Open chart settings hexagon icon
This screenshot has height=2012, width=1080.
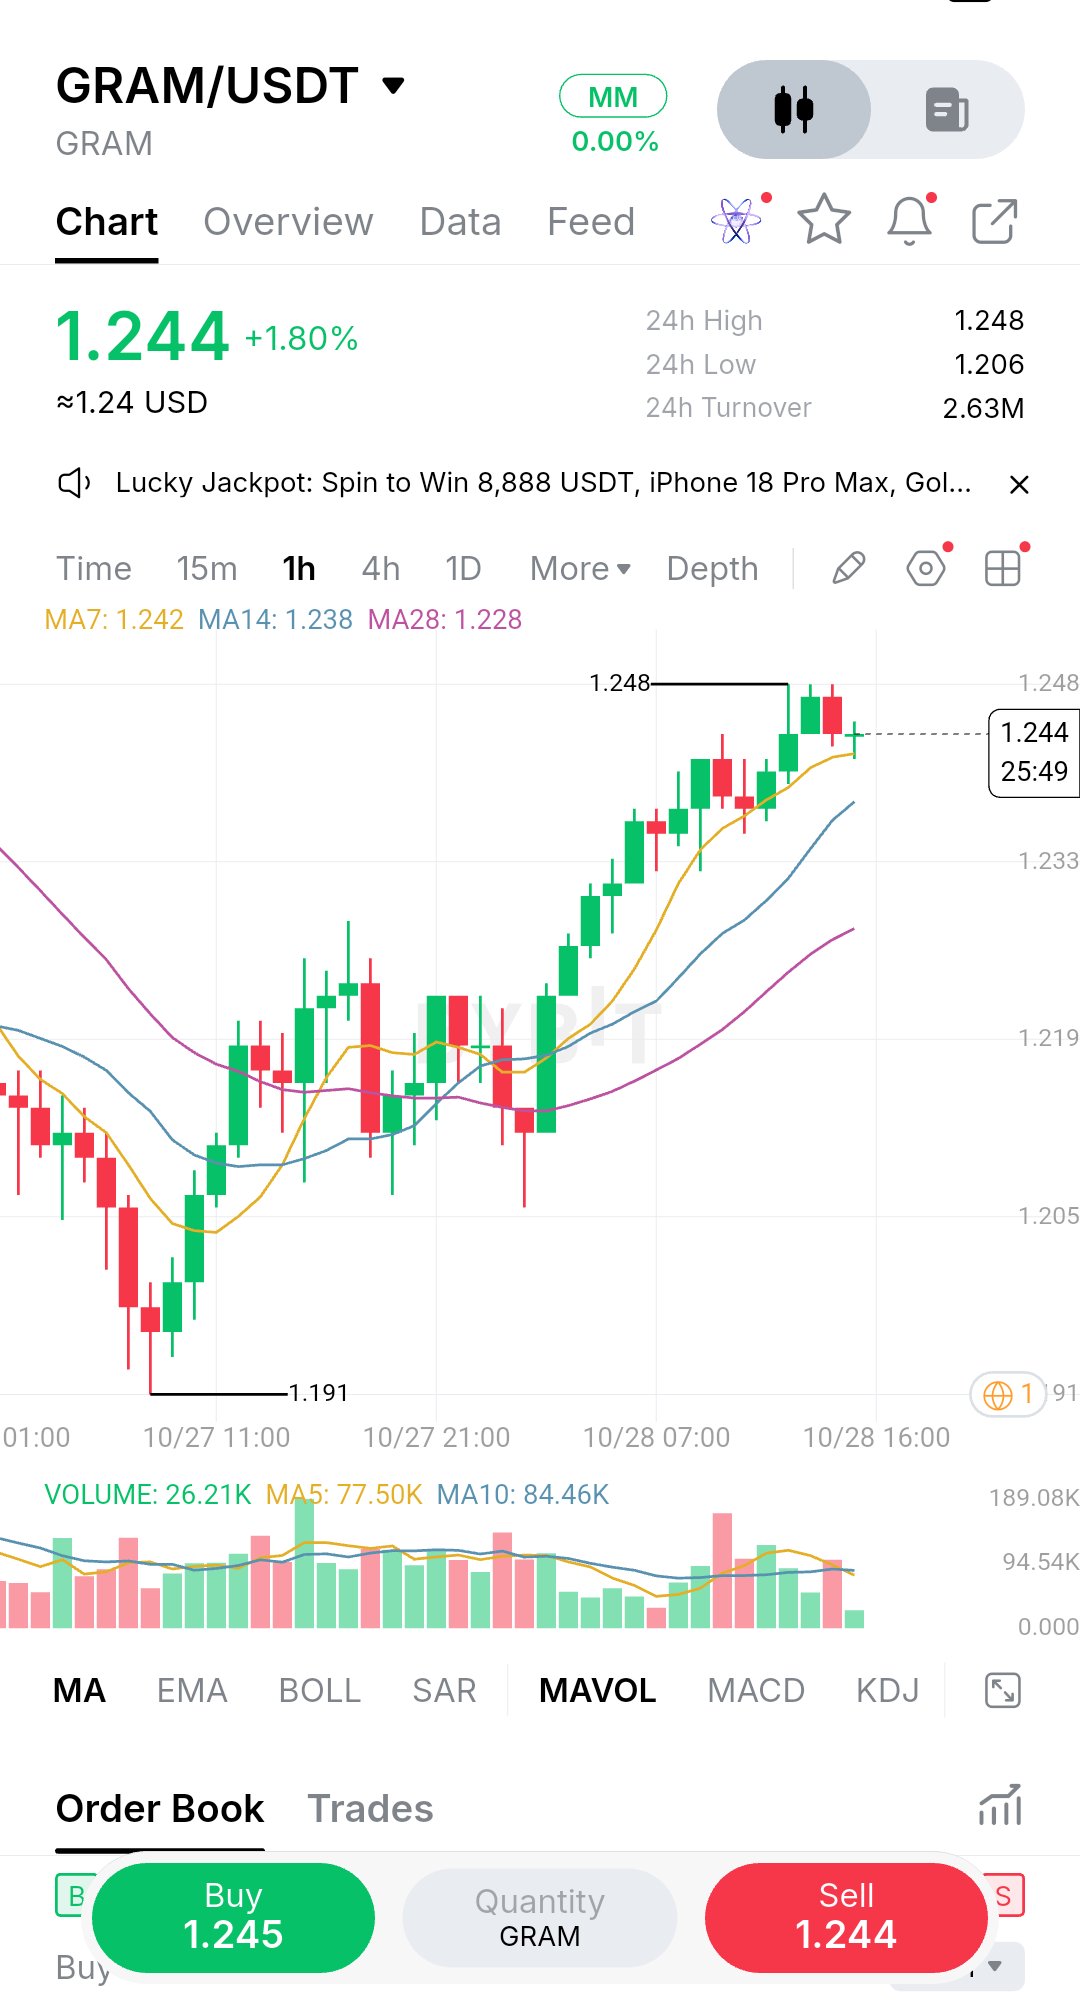click(x=926, y=569)
